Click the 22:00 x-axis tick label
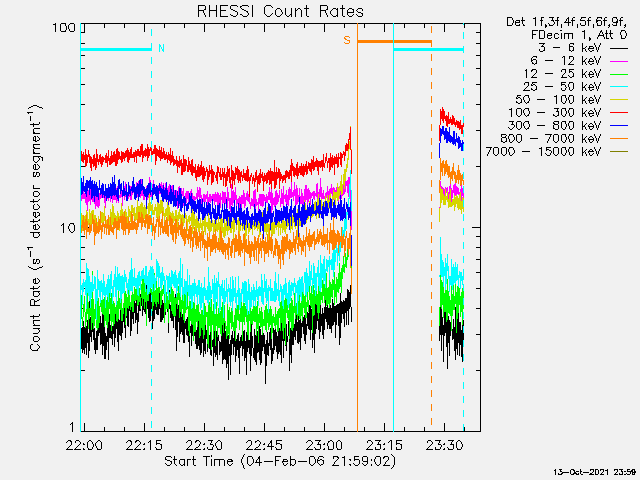 coord(84,445)
